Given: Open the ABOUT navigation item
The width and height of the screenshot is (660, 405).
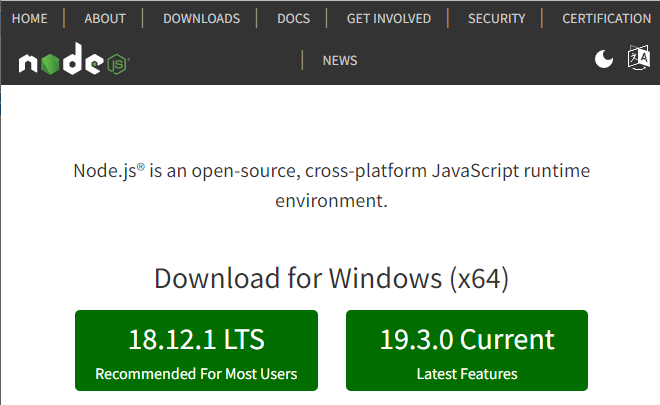Looking at the screenshot, I should (x=105, y=19).
